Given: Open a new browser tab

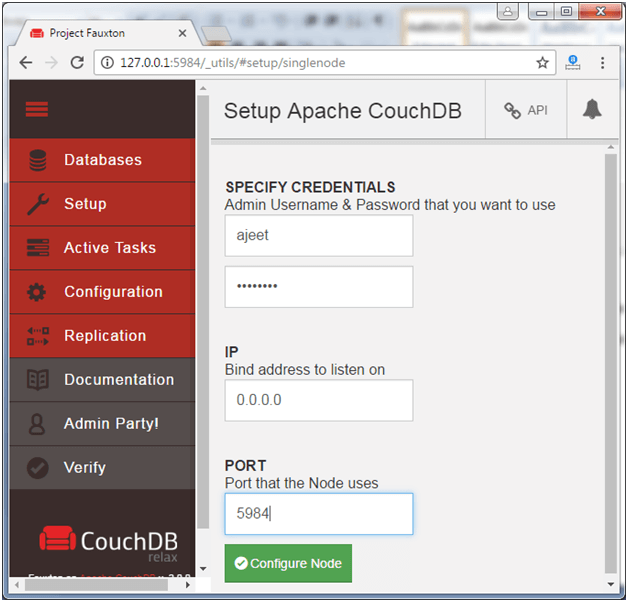Looking at the screenshot, I should point(216,35).
